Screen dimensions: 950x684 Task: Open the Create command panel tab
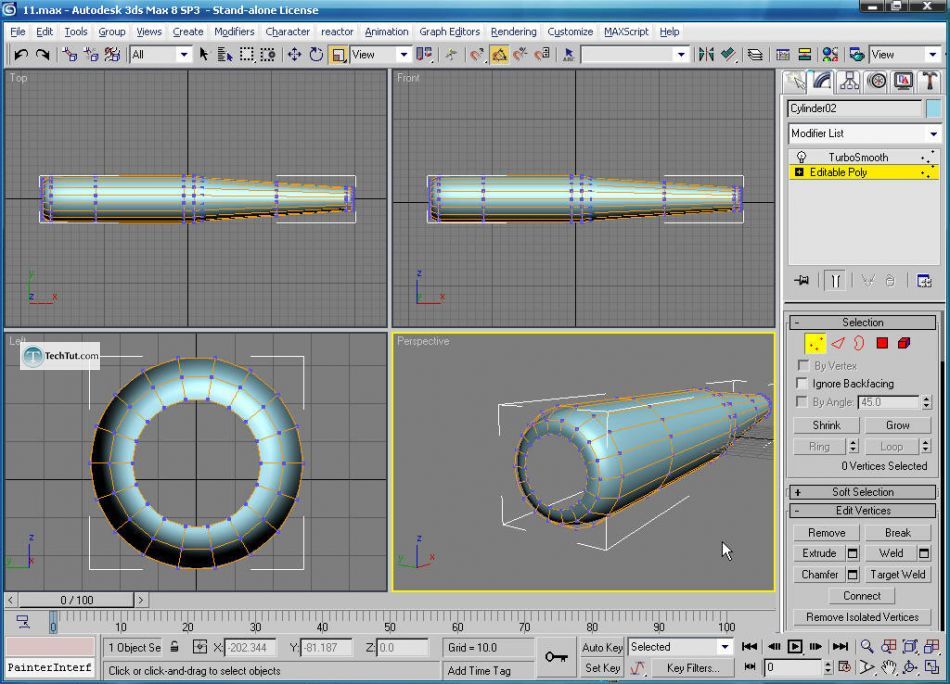pyautogui.click(x=796, y=81)
